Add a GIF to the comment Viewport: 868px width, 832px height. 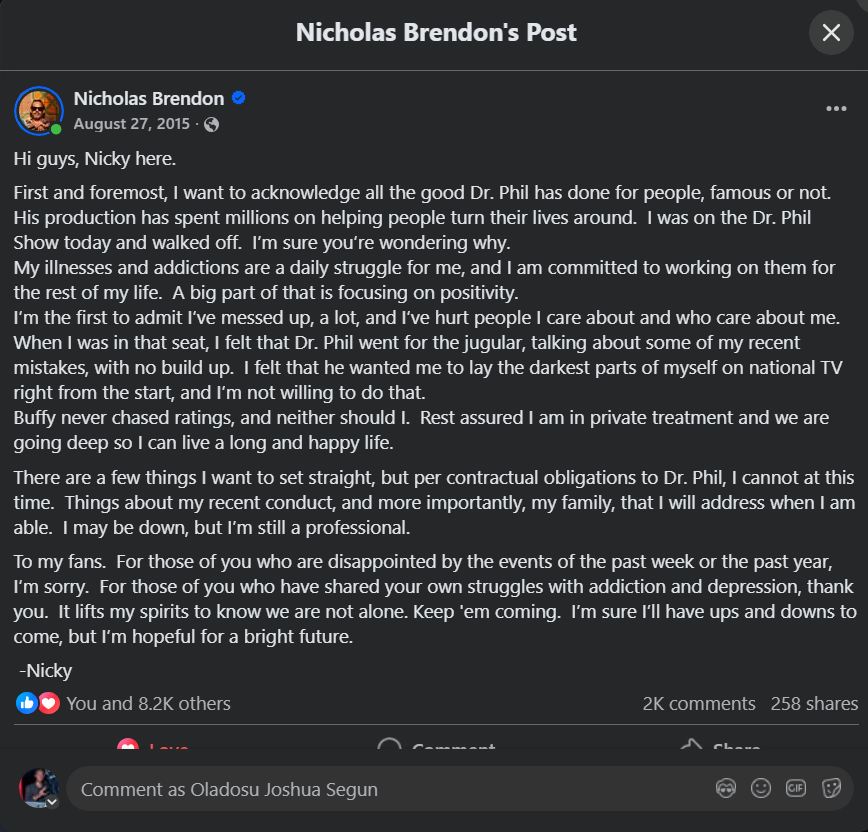796,789
